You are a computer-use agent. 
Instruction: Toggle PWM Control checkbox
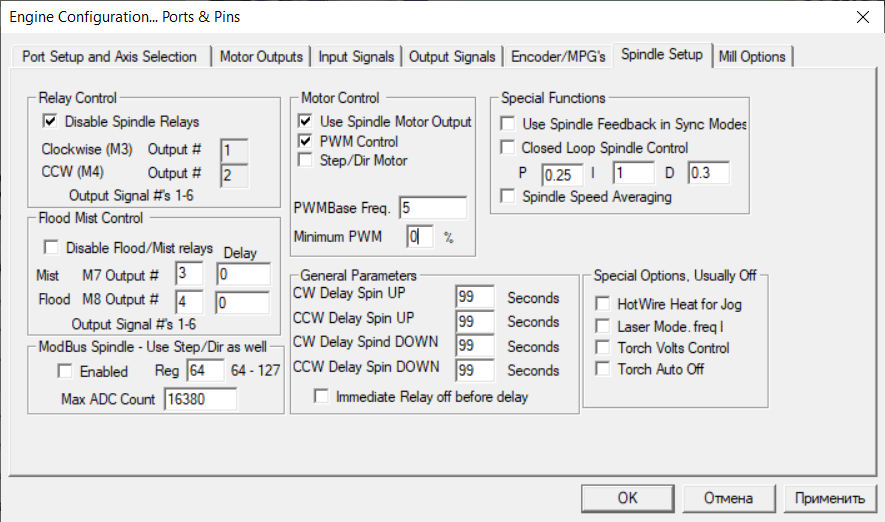[305, 141]
